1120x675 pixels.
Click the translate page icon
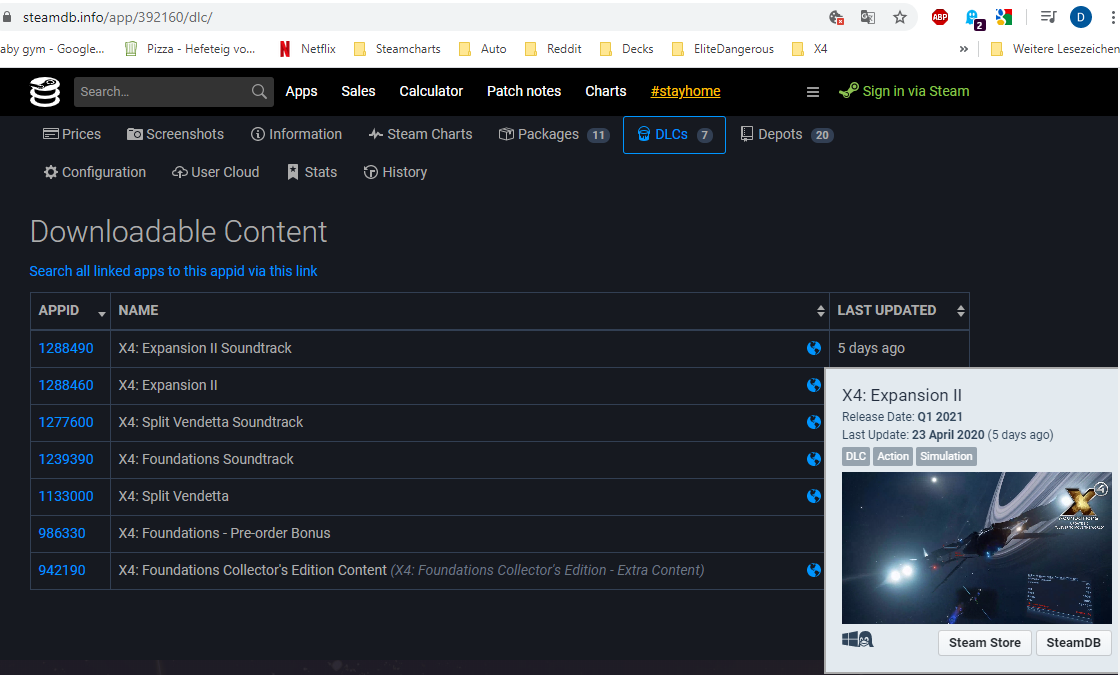click(x=868, y=17)
